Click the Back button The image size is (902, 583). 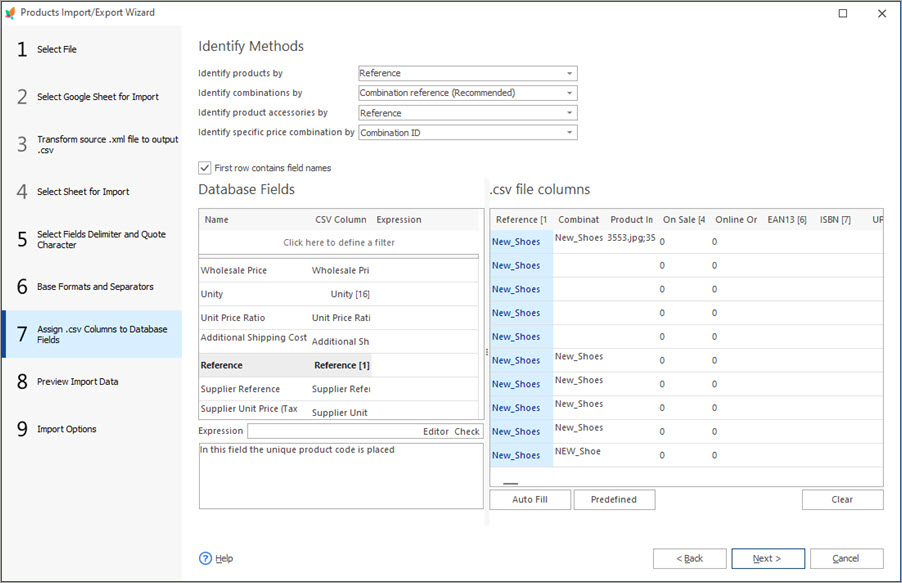click(x=689, y=558)
